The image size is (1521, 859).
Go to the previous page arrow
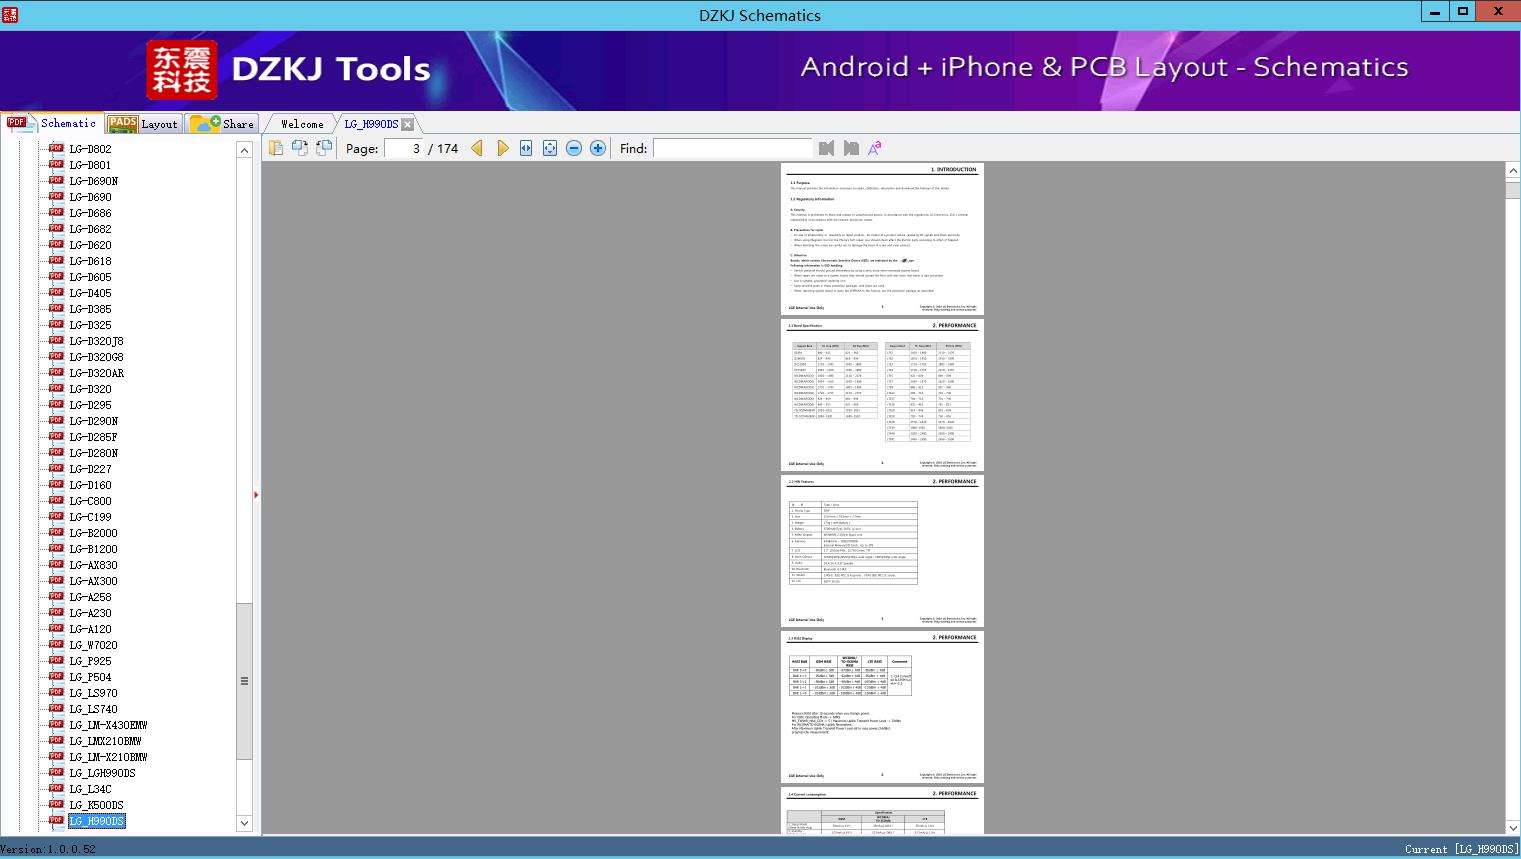477,148
